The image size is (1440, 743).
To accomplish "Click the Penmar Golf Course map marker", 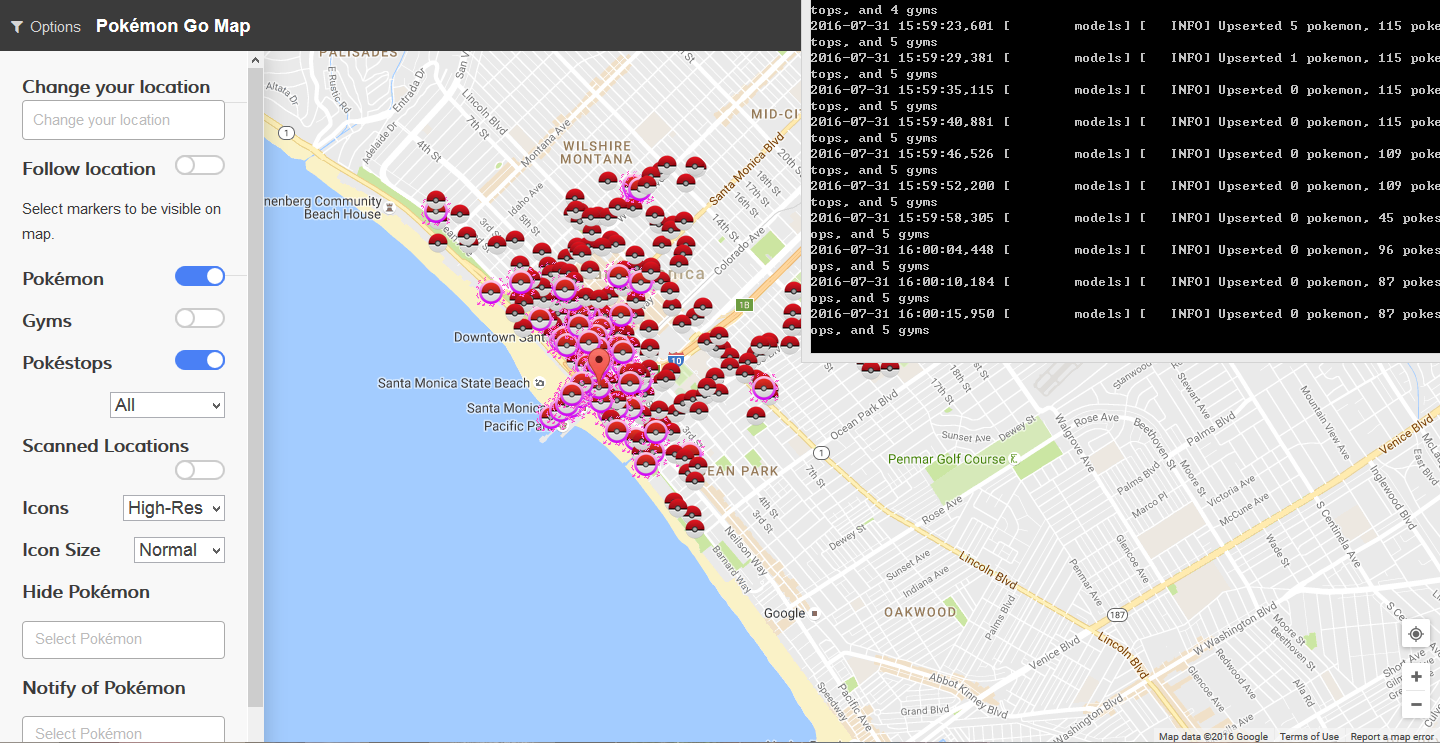I will tap(1014, 458).
